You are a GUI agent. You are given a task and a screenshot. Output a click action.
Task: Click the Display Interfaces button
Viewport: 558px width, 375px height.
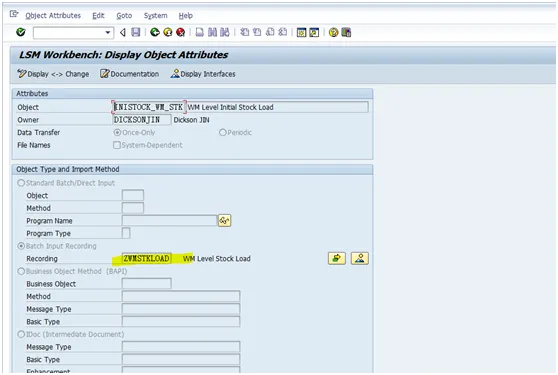(x=203, y=74)
